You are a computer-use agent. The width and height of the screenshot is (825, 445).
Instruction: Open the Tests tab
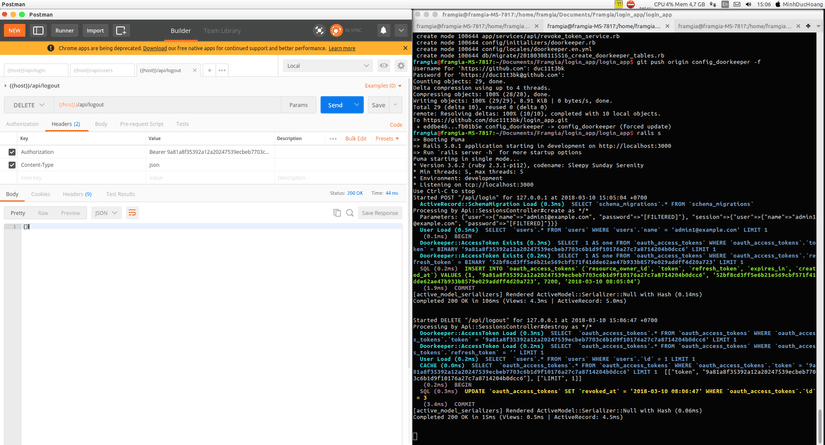[183, 124]
